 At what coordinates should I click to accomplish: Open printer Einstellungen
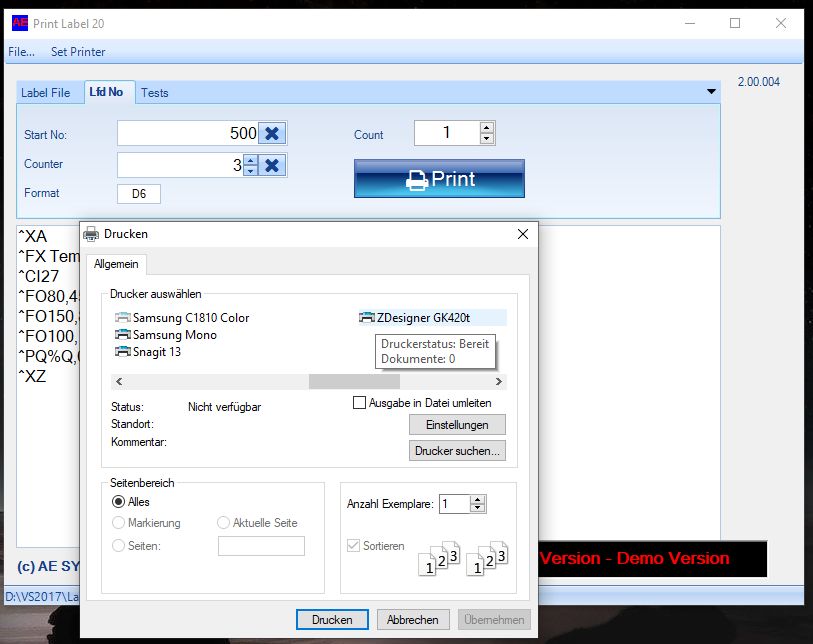(457, 425)
